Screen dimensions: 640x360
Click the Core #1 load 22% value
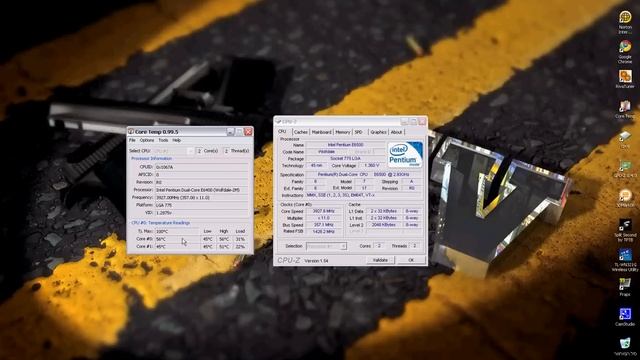pyautogui.click(x=240, y=247)
